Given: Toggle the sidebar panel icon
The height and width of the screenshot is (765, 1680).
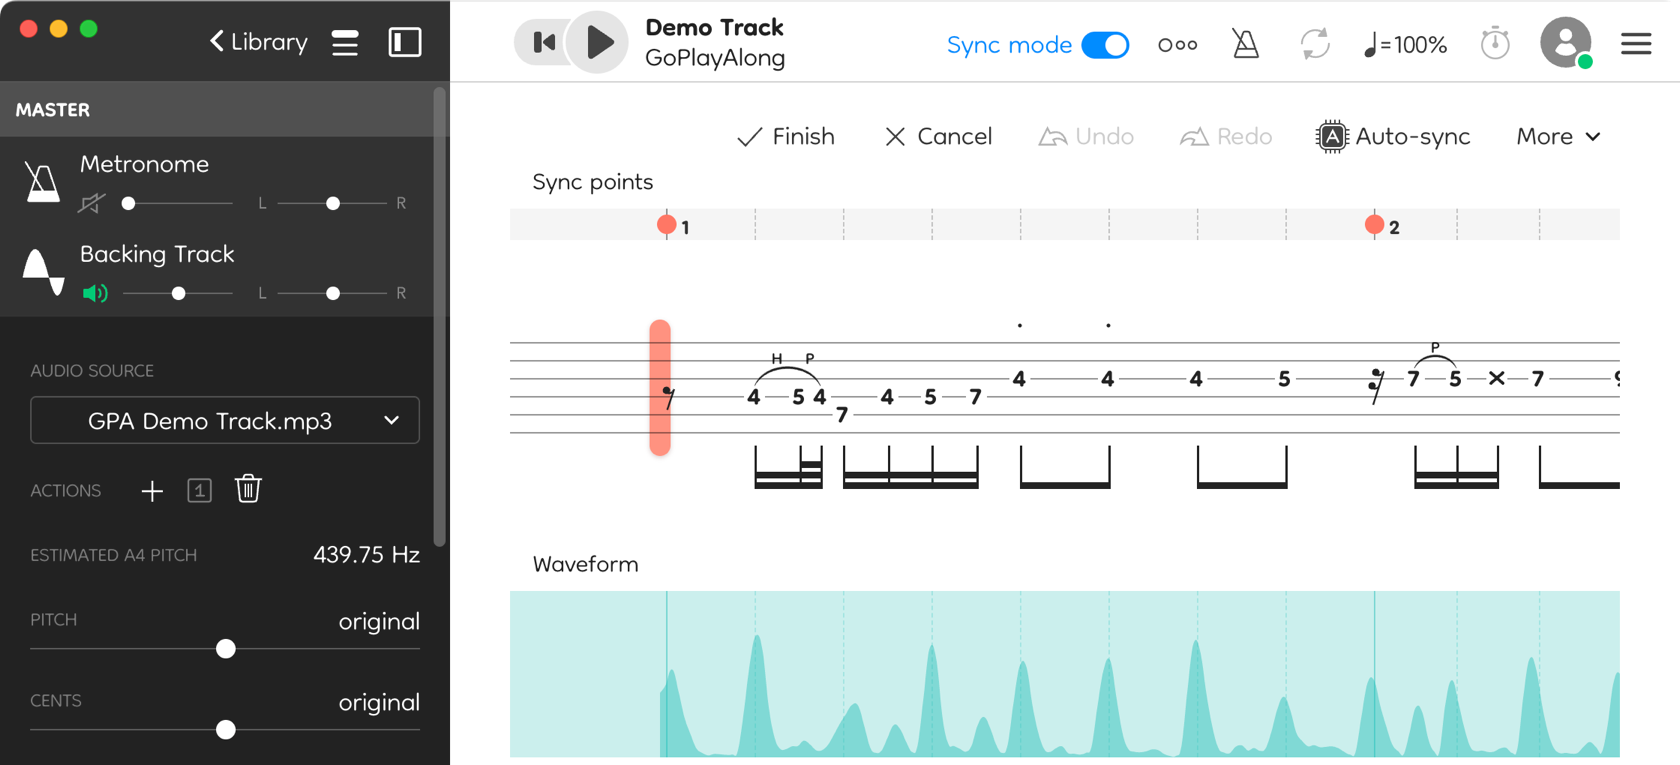Looking at the screenshot, I should tap(405, 42).
